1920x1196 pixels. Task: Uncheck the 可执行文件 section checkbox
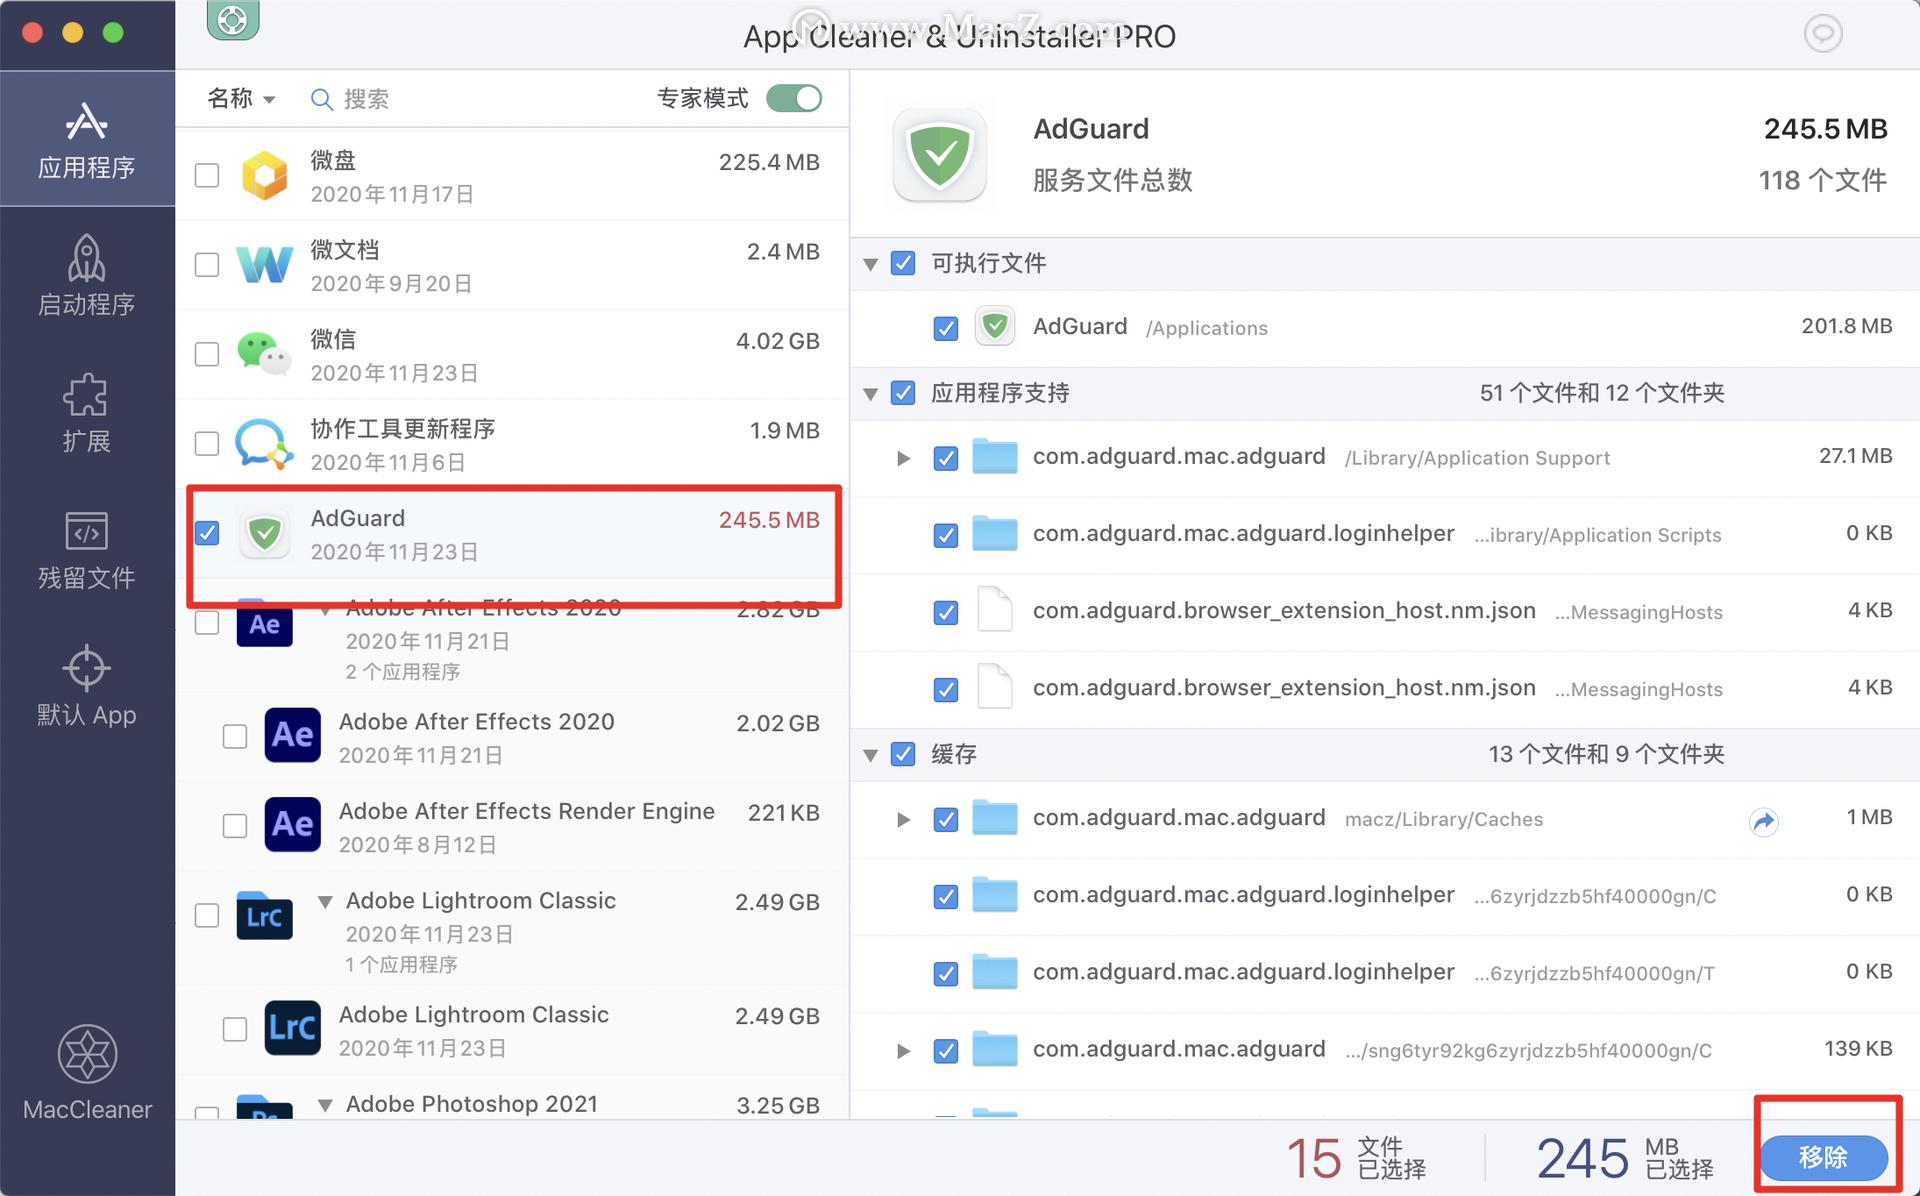click(903, 263)
